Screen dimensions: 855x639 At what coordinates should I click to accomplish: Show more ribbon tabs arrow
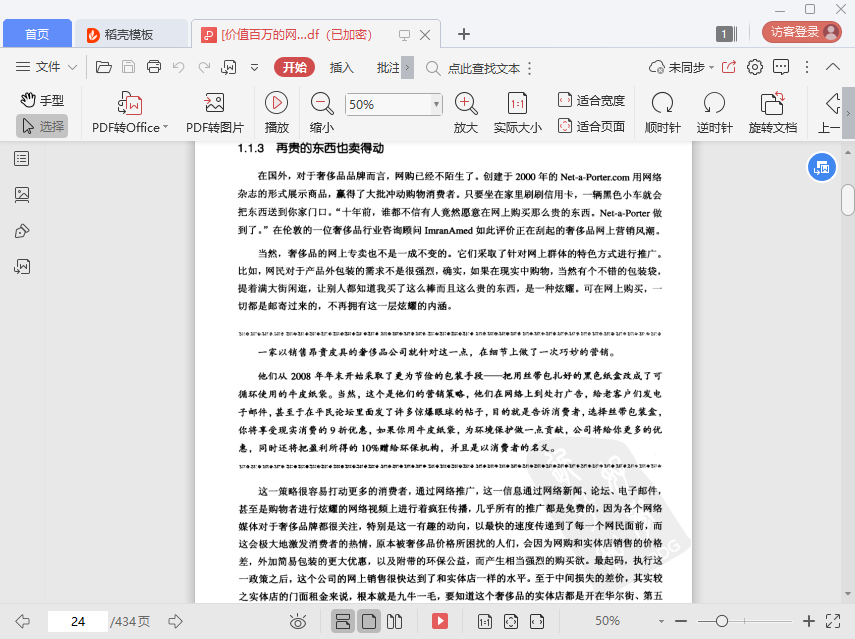point(407,67)
